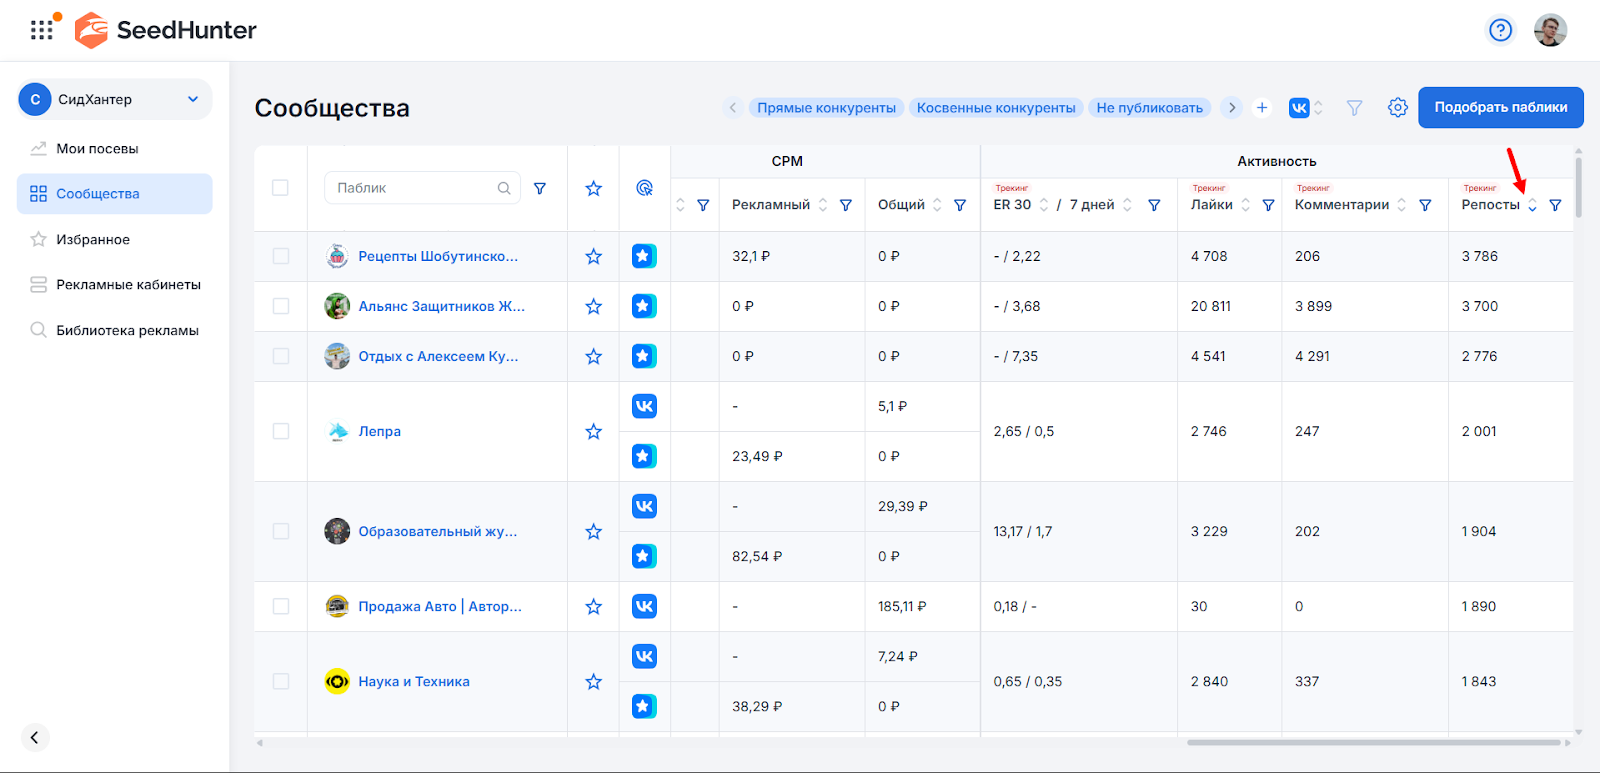The image size is (1600, 773).
Task: Click the horizontal table scrollbar
Action: coord(1373,743)
